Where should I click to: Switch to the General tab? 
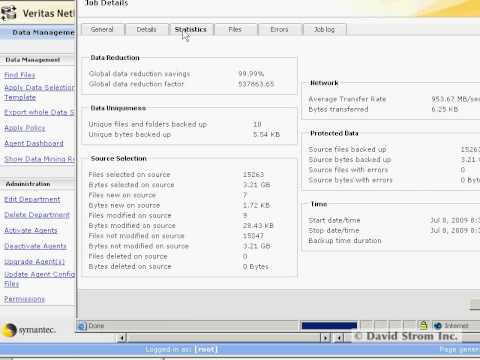pyautogui.click(x=103, y=29)
